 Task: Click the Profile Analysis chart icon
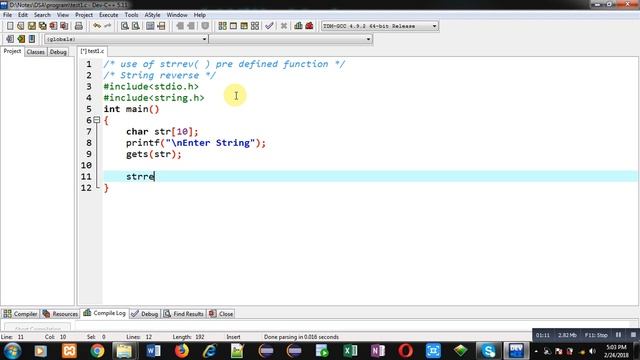(x=298, y=26)
